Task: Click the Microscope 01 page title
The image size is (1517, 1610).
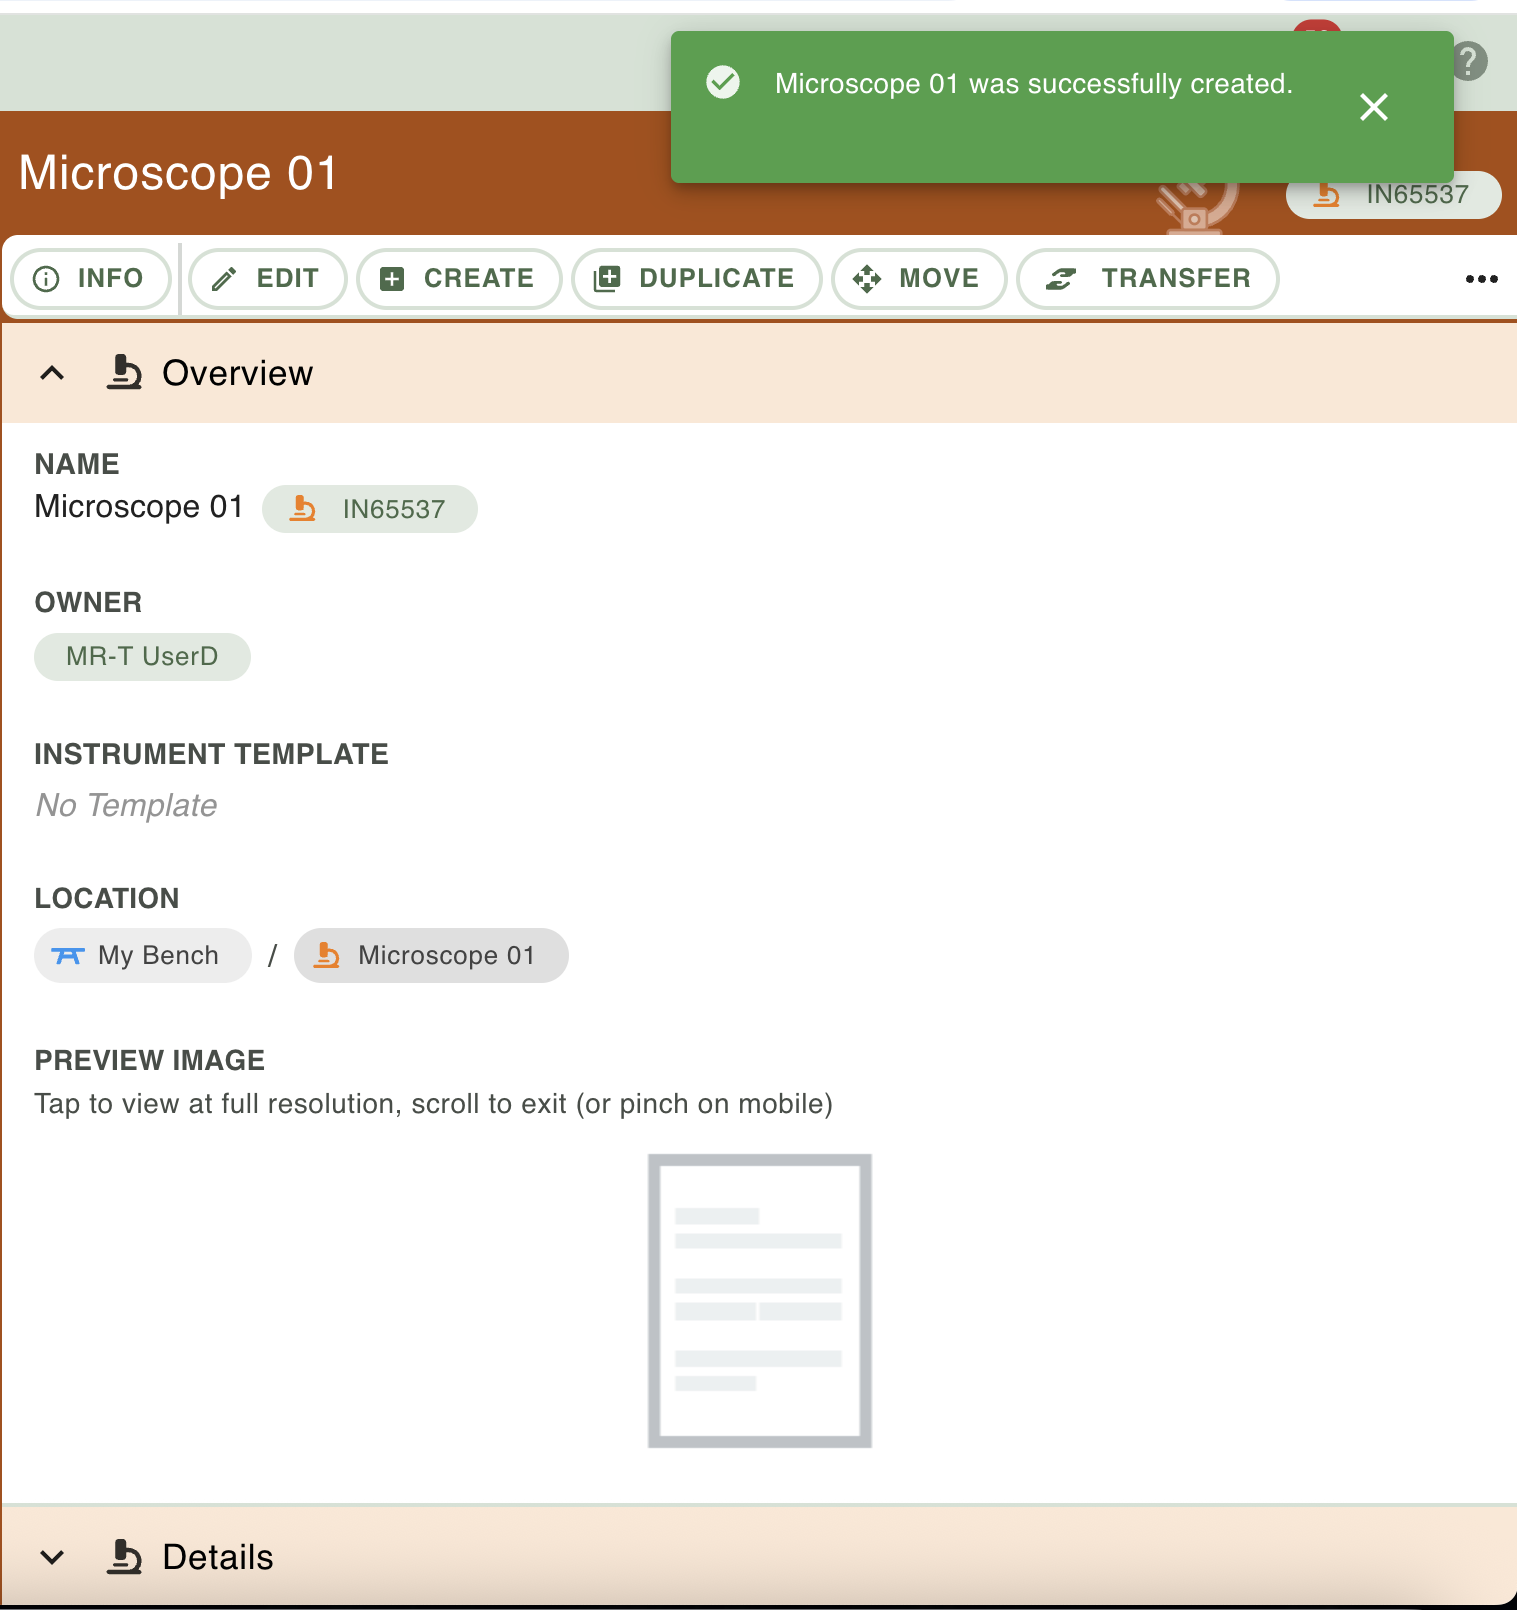Action: 178,173
